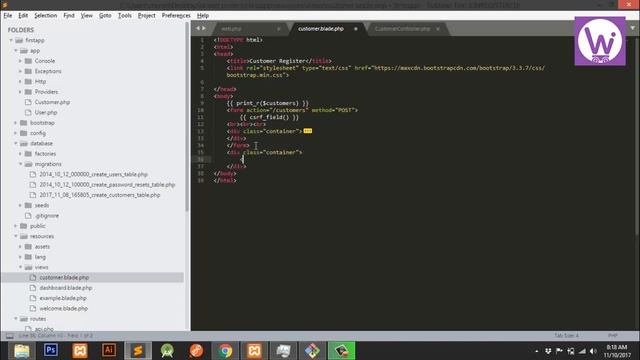Viewport: 640px width, 360px height.
Task: Click the migrations folder icon
Action: click(x=28, y=164)
